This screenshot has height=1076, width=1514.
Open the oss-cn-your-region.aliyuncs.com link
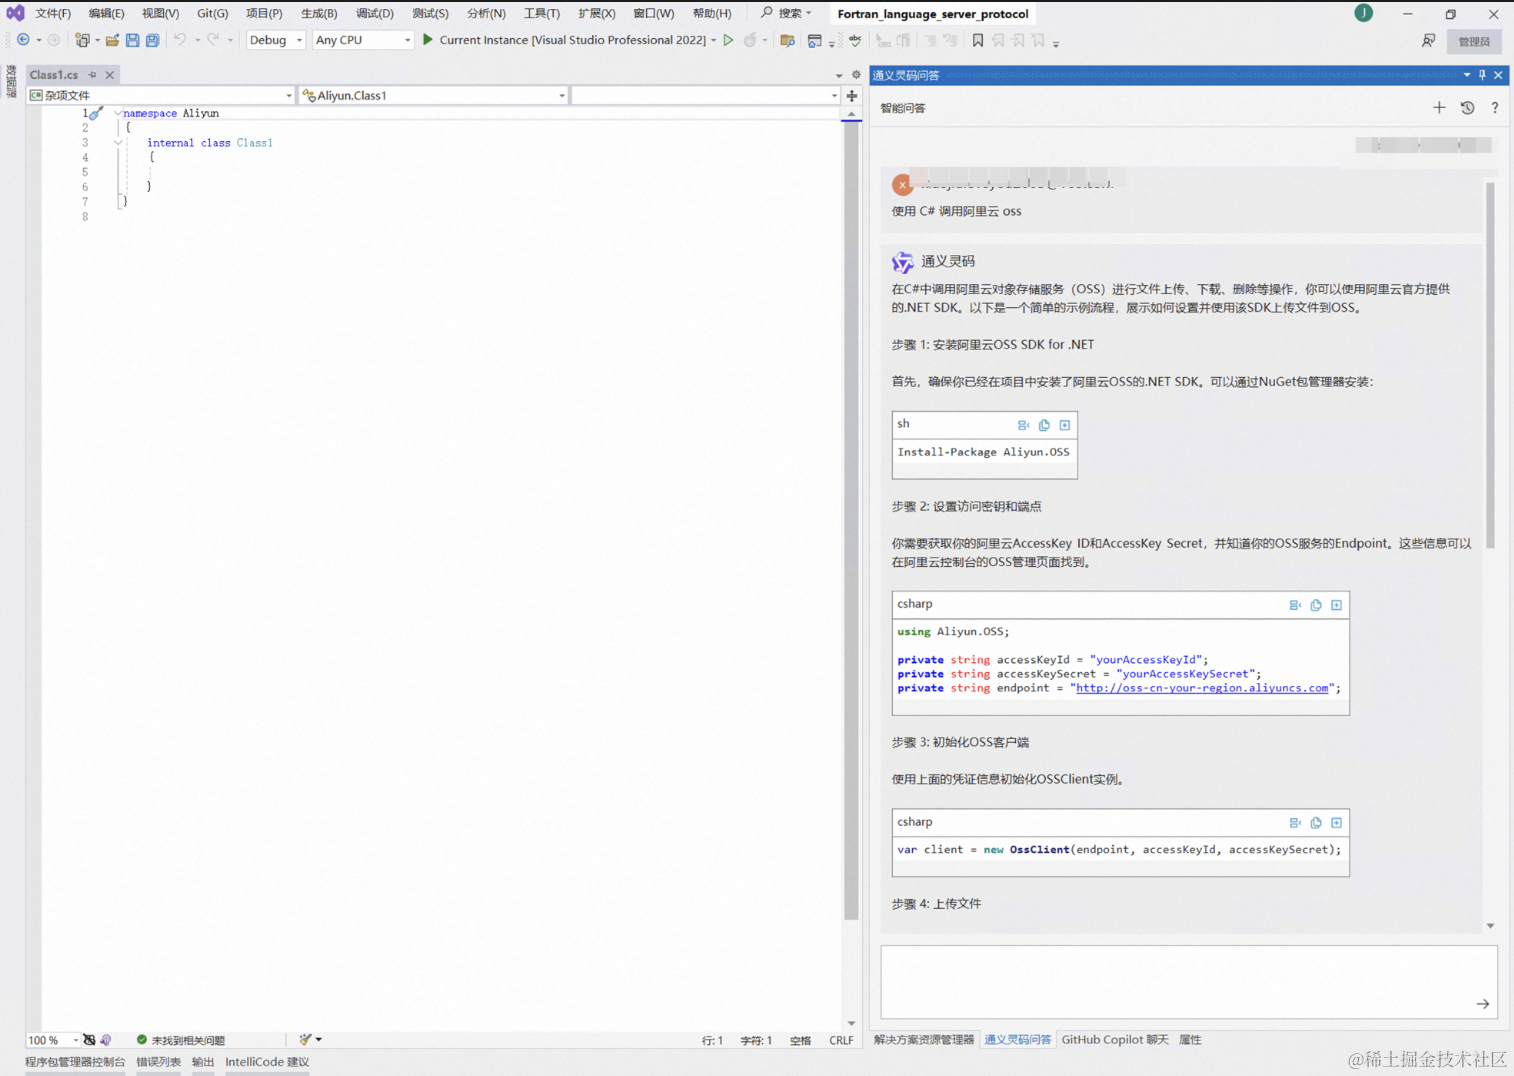pos(1202,688)
